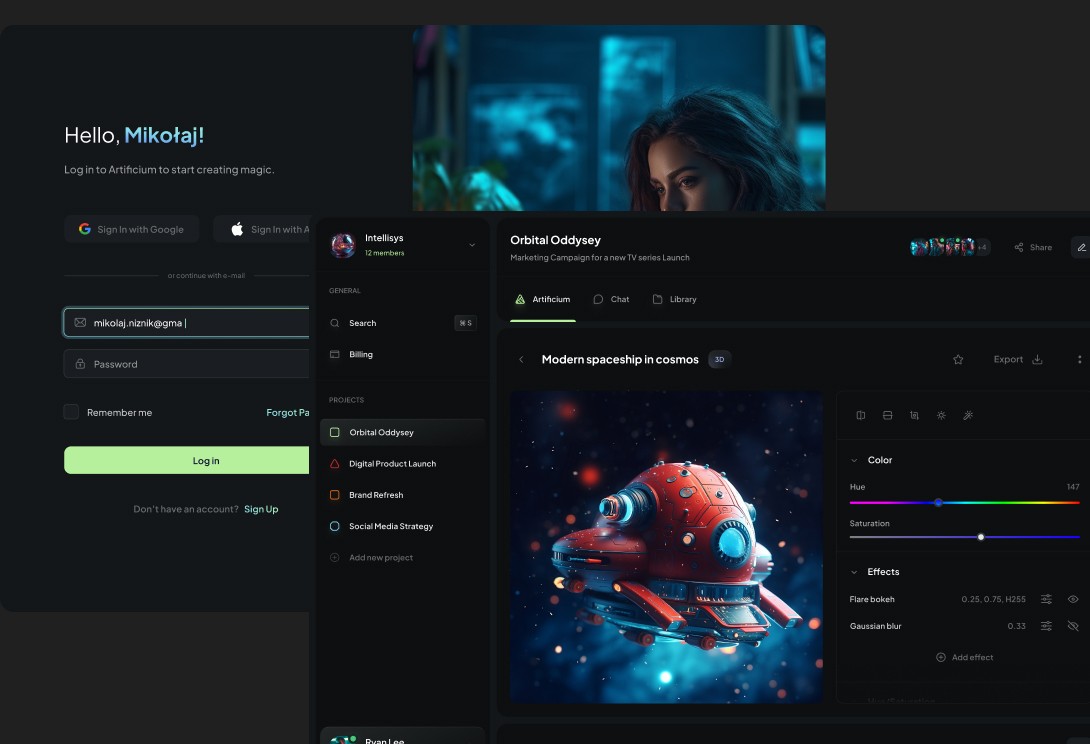Click the Export button
Image resolution: width=1090 pixels, height=744 pixels.
[x=1018, y=359]
